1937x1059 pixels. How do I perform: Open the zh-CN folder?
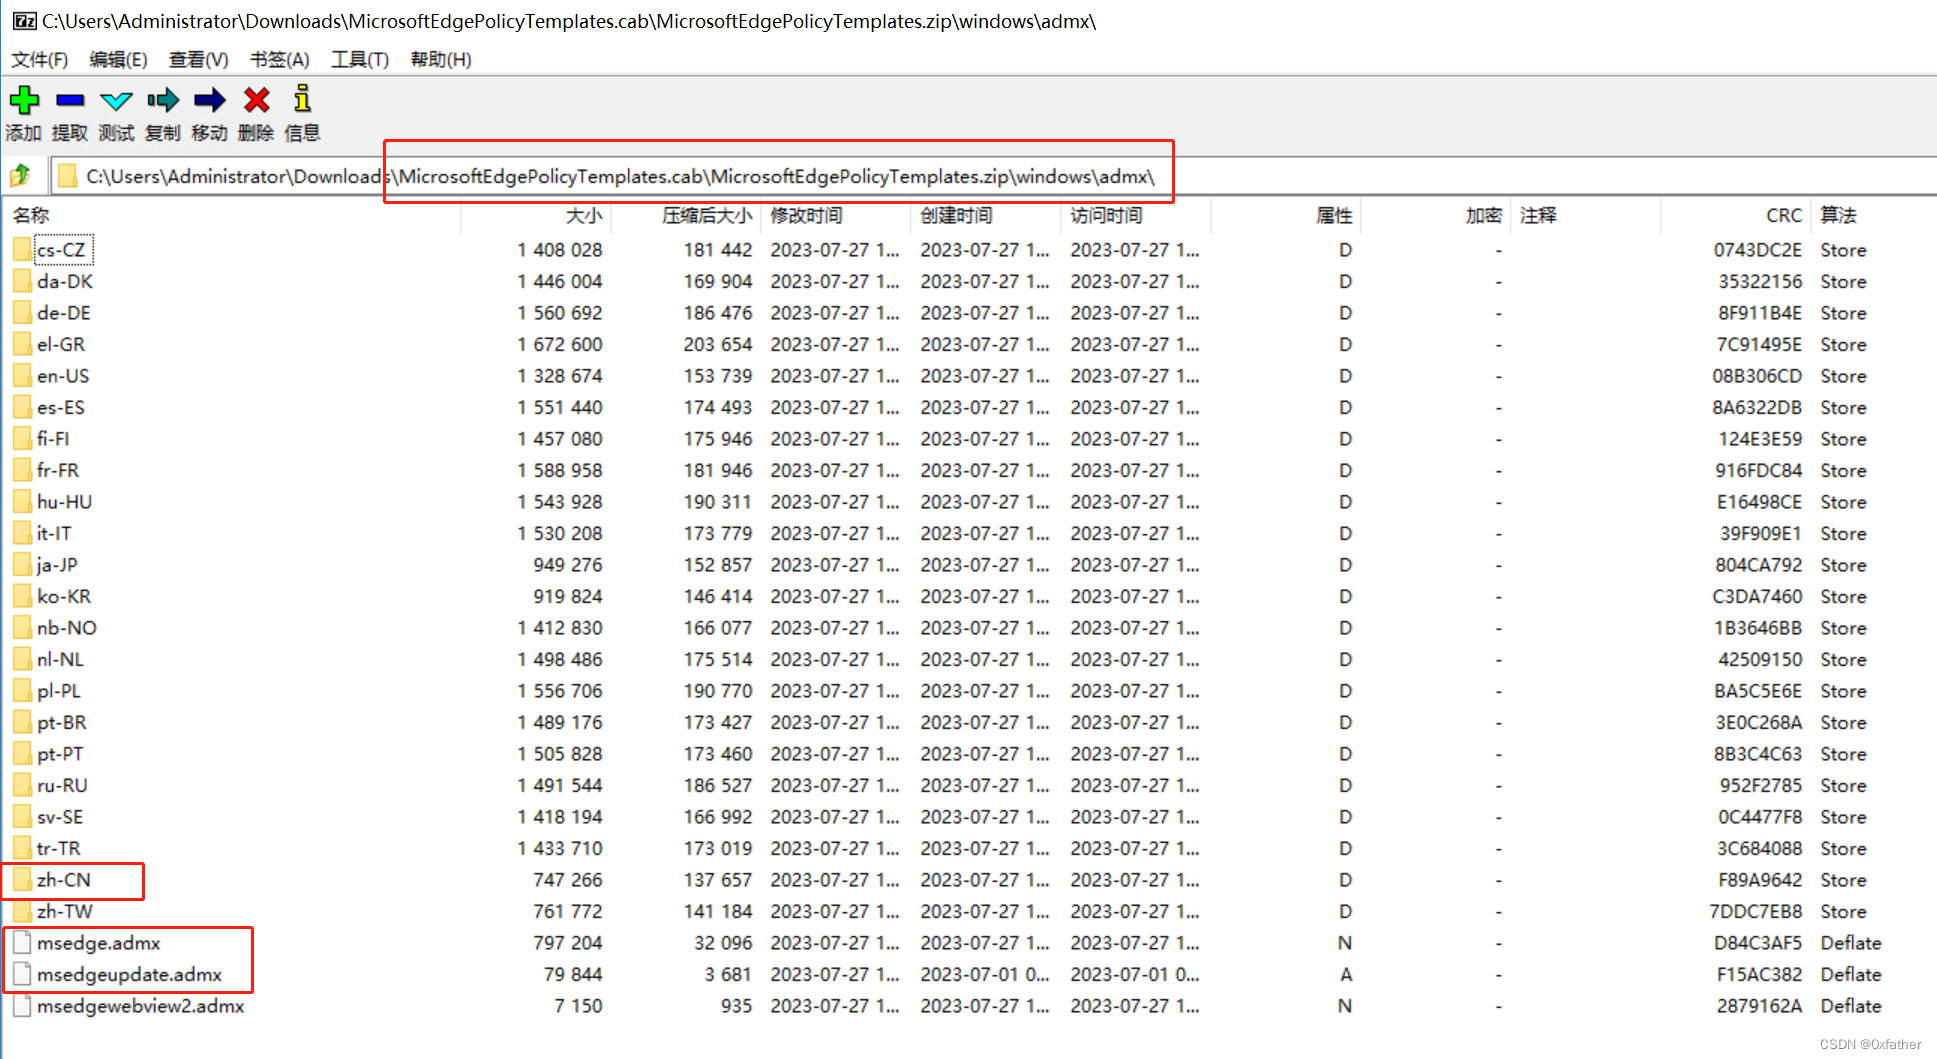tap(61, 880)
